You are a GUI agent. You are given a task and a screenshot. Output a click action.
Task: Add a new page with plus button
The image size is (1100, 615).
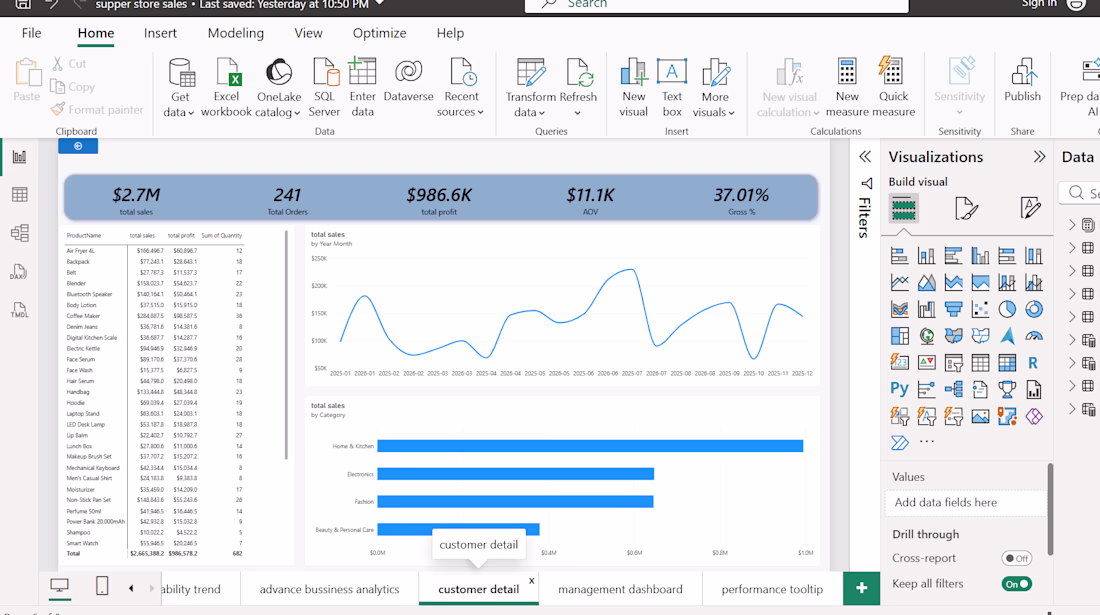861,588
